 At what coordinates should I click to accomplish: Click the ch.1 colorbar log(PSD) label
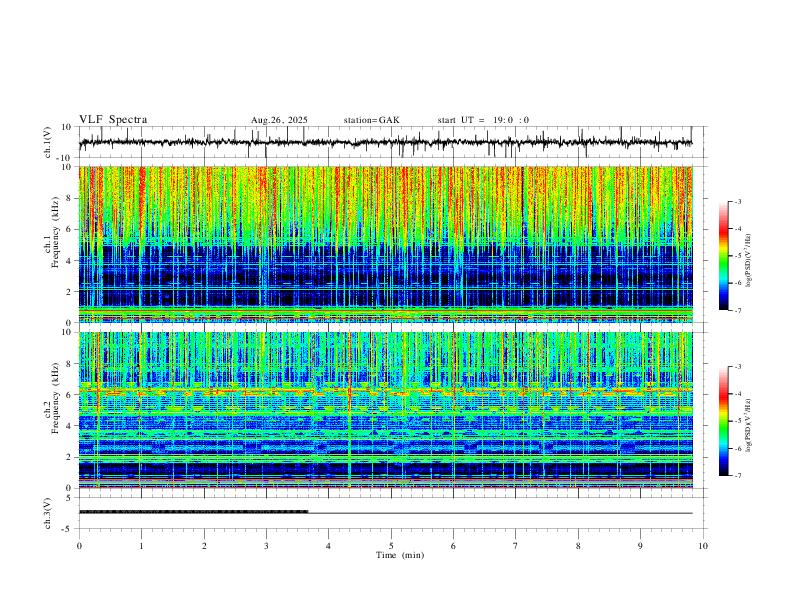point(748,261)
